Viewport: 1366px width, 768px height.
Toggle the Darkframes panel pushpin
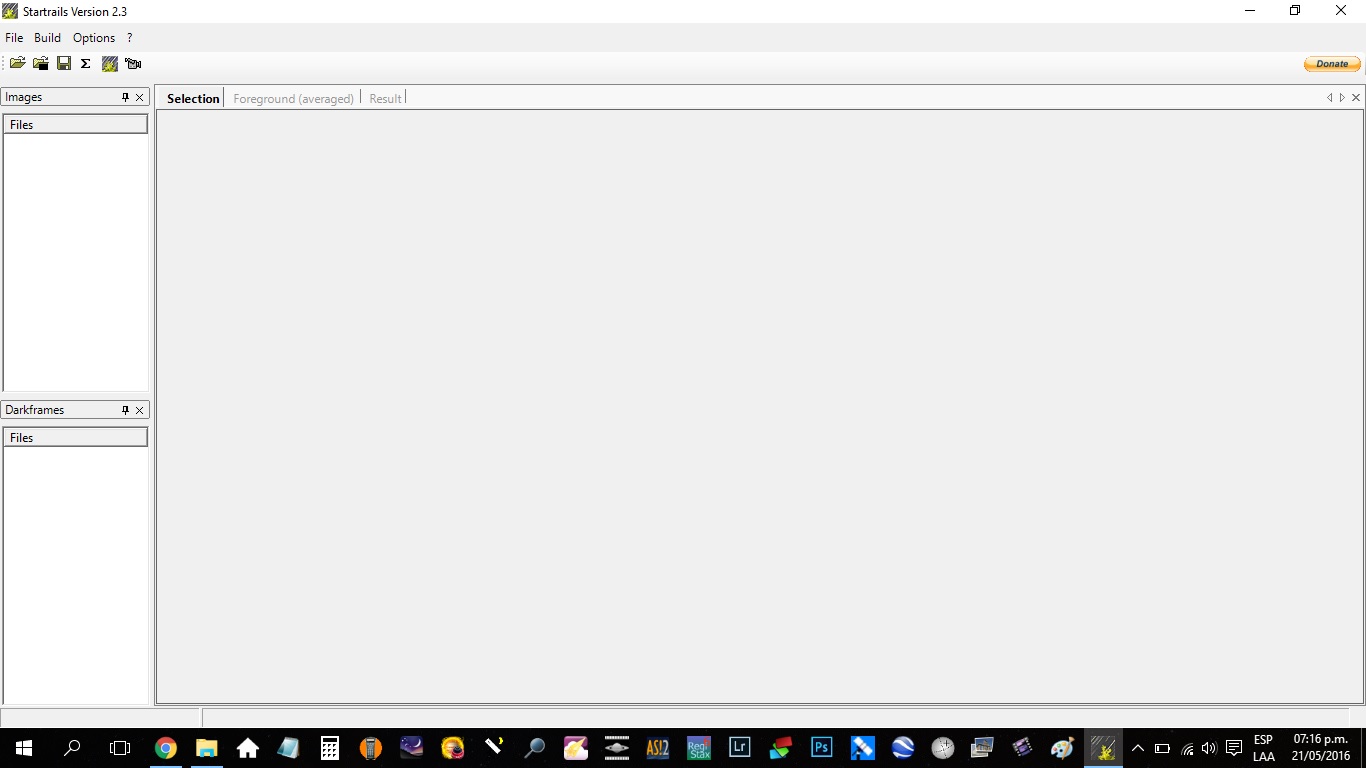pos(125,410)
